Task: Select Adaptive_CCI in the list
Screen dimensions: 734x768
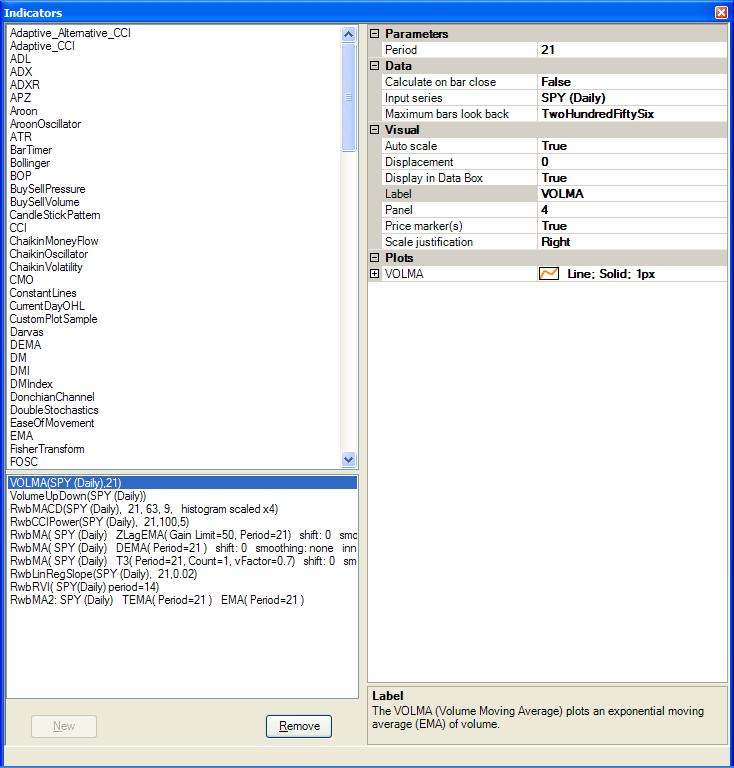Action: [x=42, y=46]
